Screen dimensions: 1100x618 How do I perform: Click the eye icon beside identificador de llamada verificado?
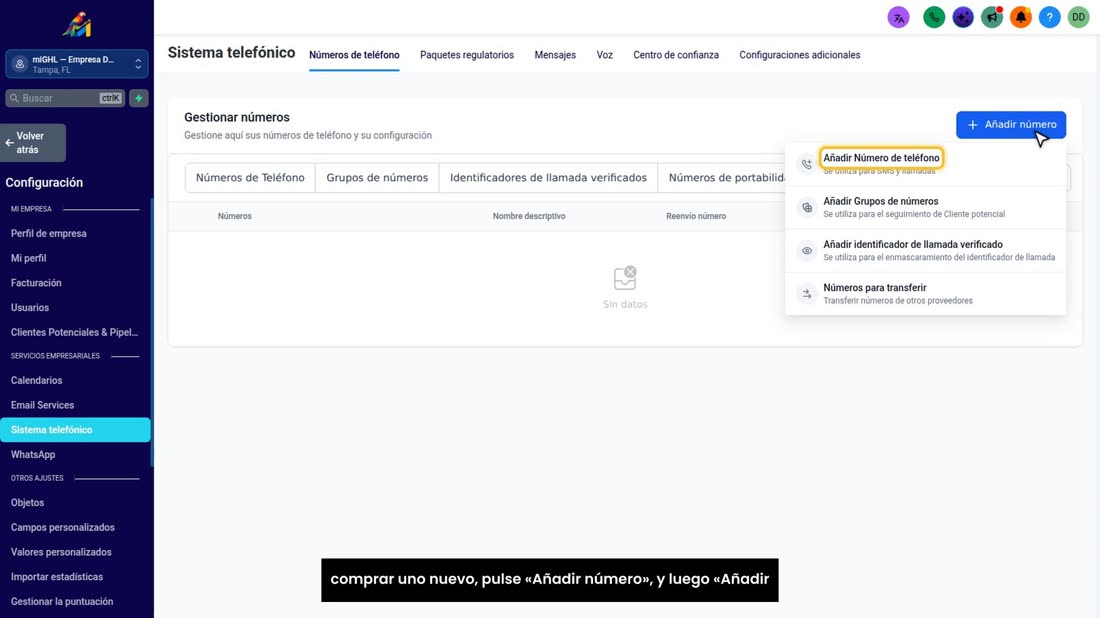807,250
